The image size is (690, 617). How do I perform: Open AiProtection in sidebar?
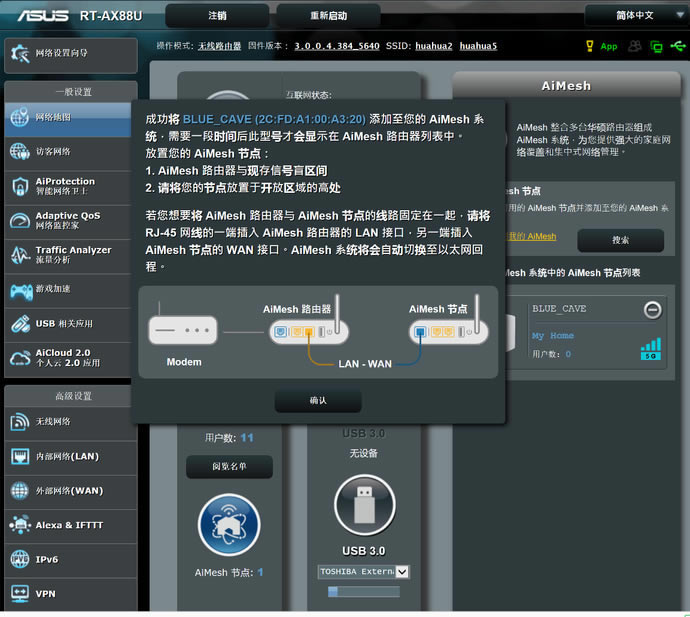70,186
